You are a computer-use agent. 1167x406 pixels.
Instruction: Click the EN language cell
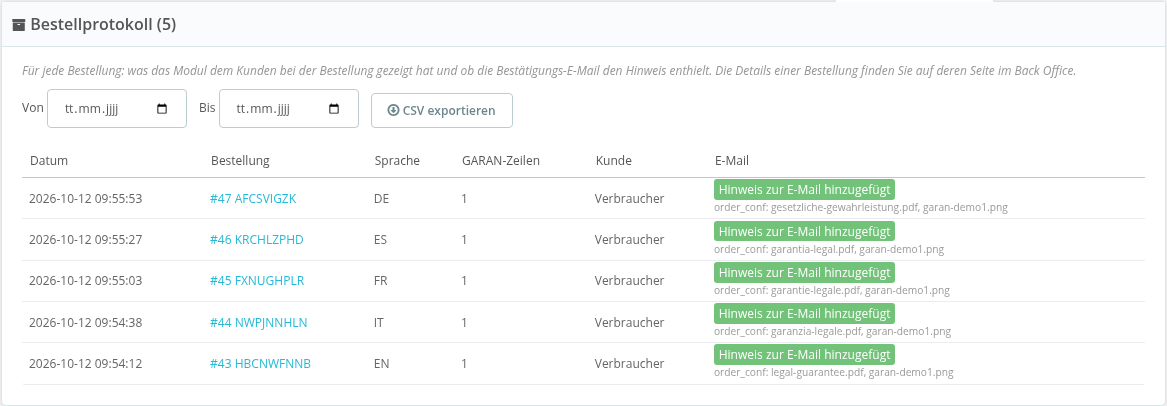(x=382, y=364)
